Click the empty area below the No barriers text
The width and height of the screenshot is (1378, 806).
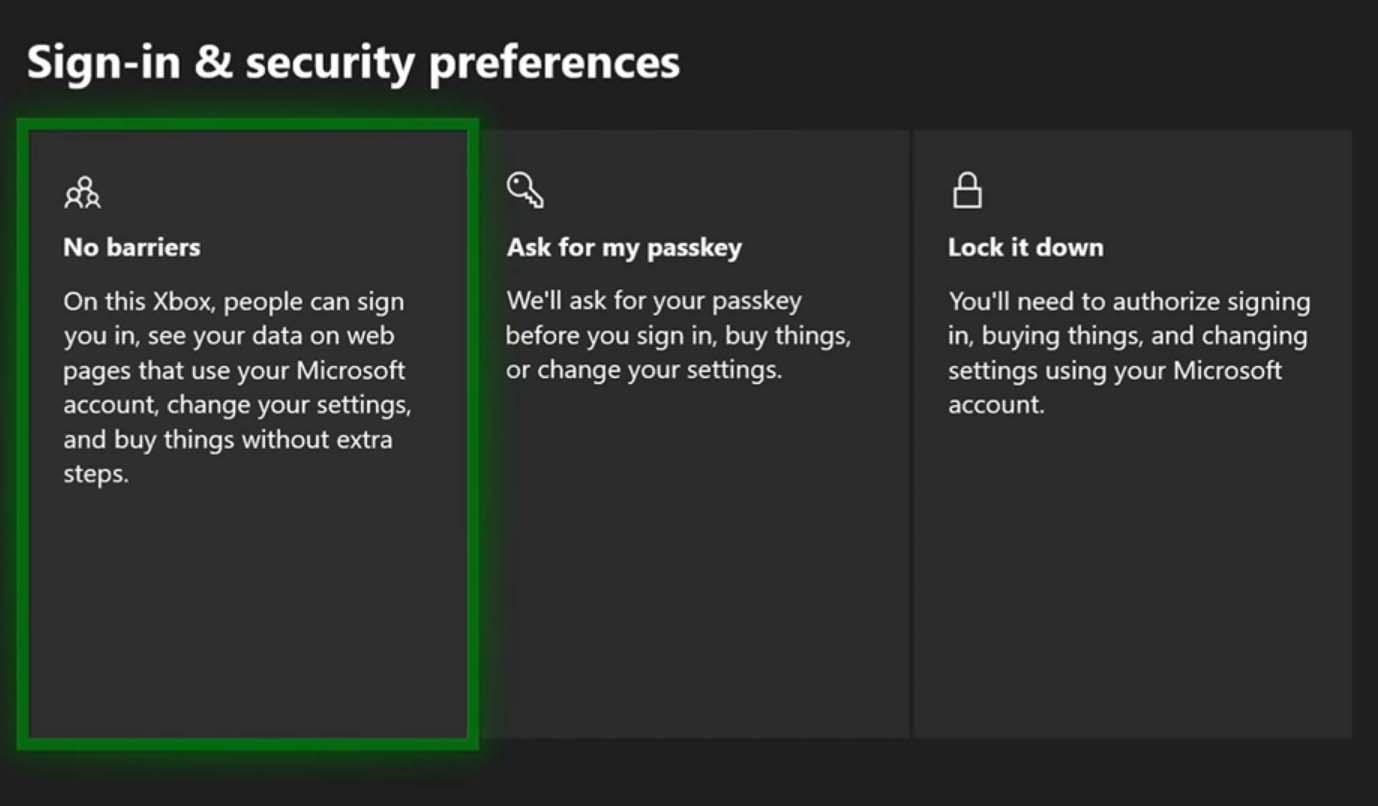click(248, 610)
